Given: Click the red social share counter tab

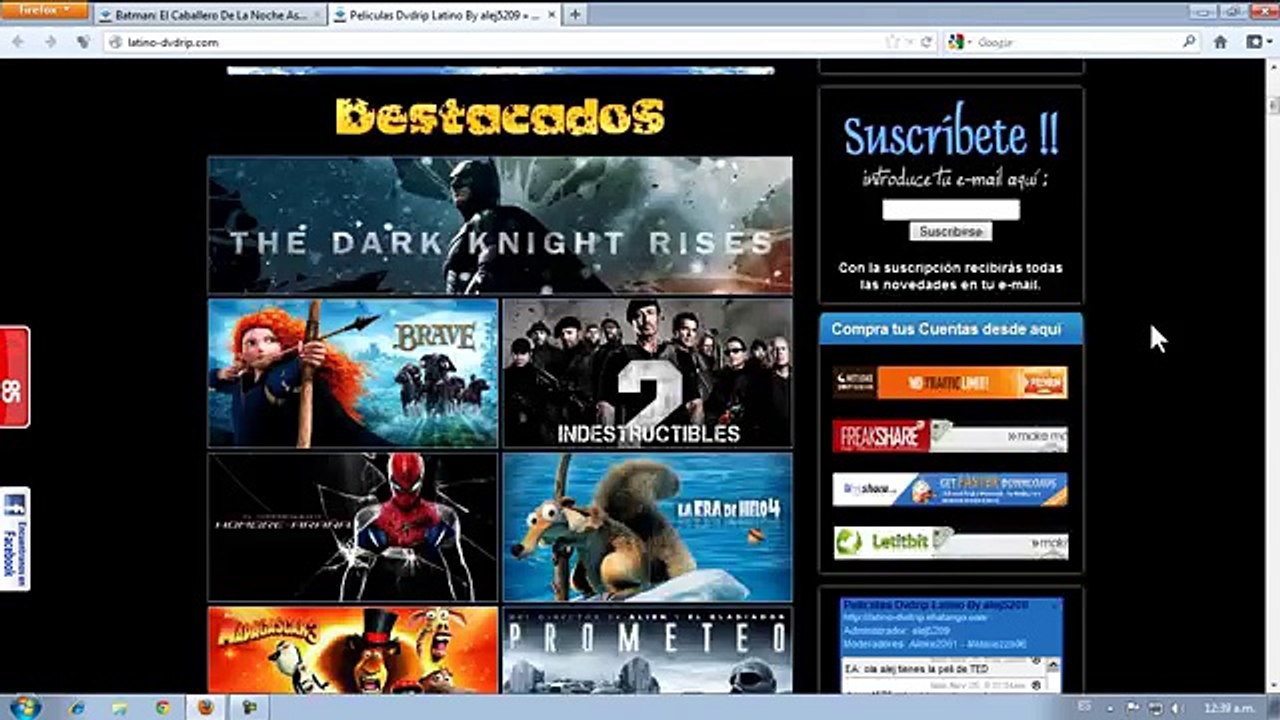Looking at the screenshot, I should click(15, 377).
